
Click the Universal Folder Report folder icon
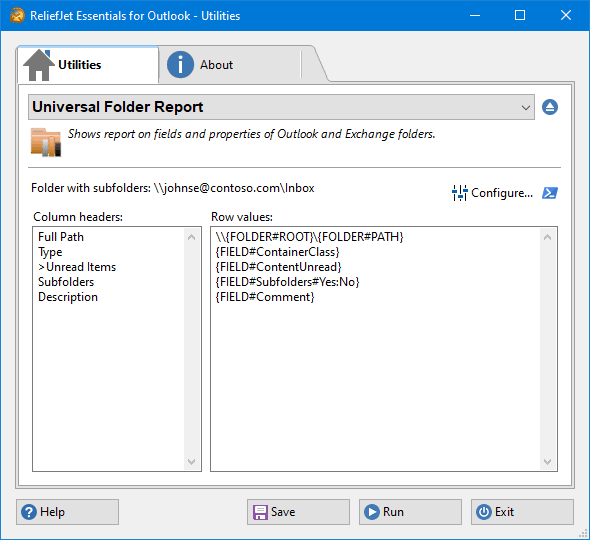(x=46, y=142)
